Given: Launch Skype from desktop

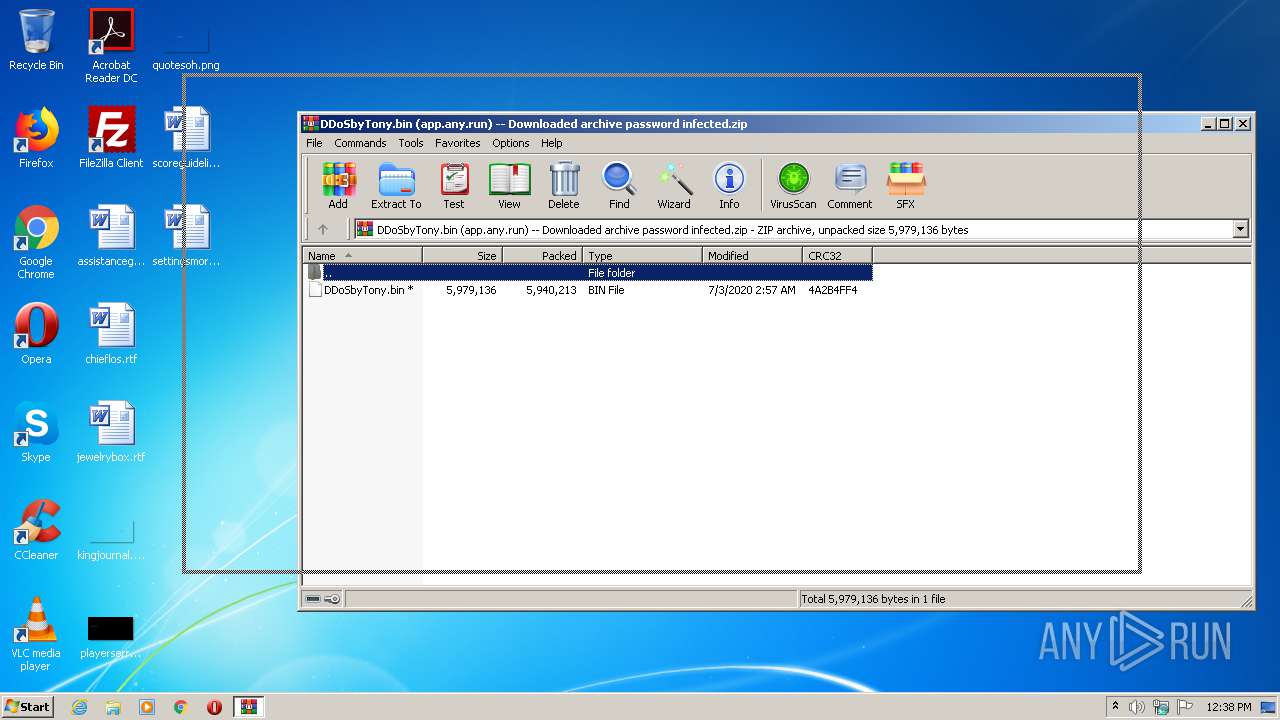Looking at the screenshot, I should pos(36,432).
